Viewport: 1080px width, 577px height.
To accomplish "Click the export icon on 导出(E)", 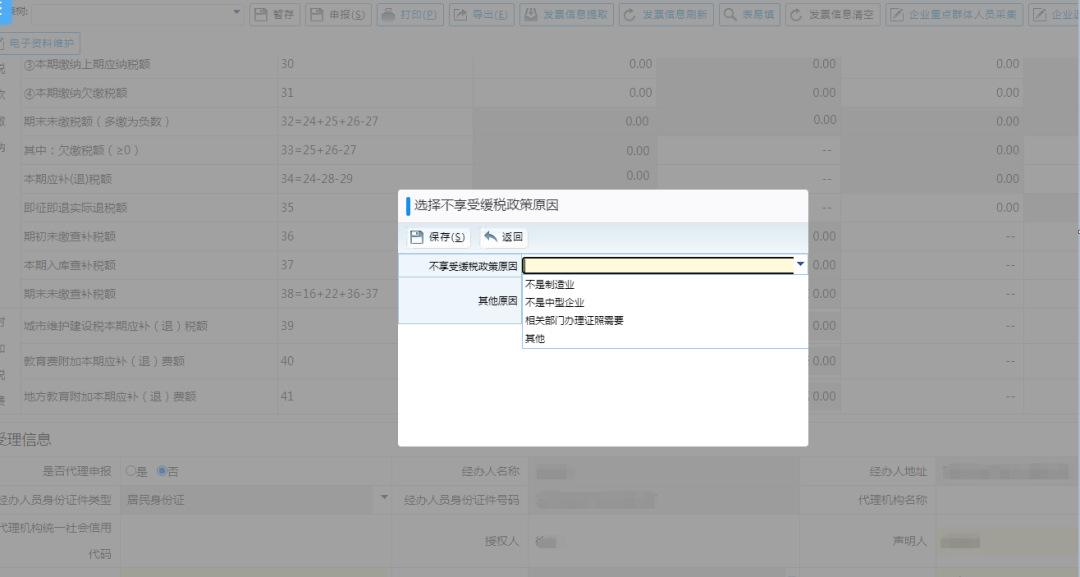I will coord(460,14).
